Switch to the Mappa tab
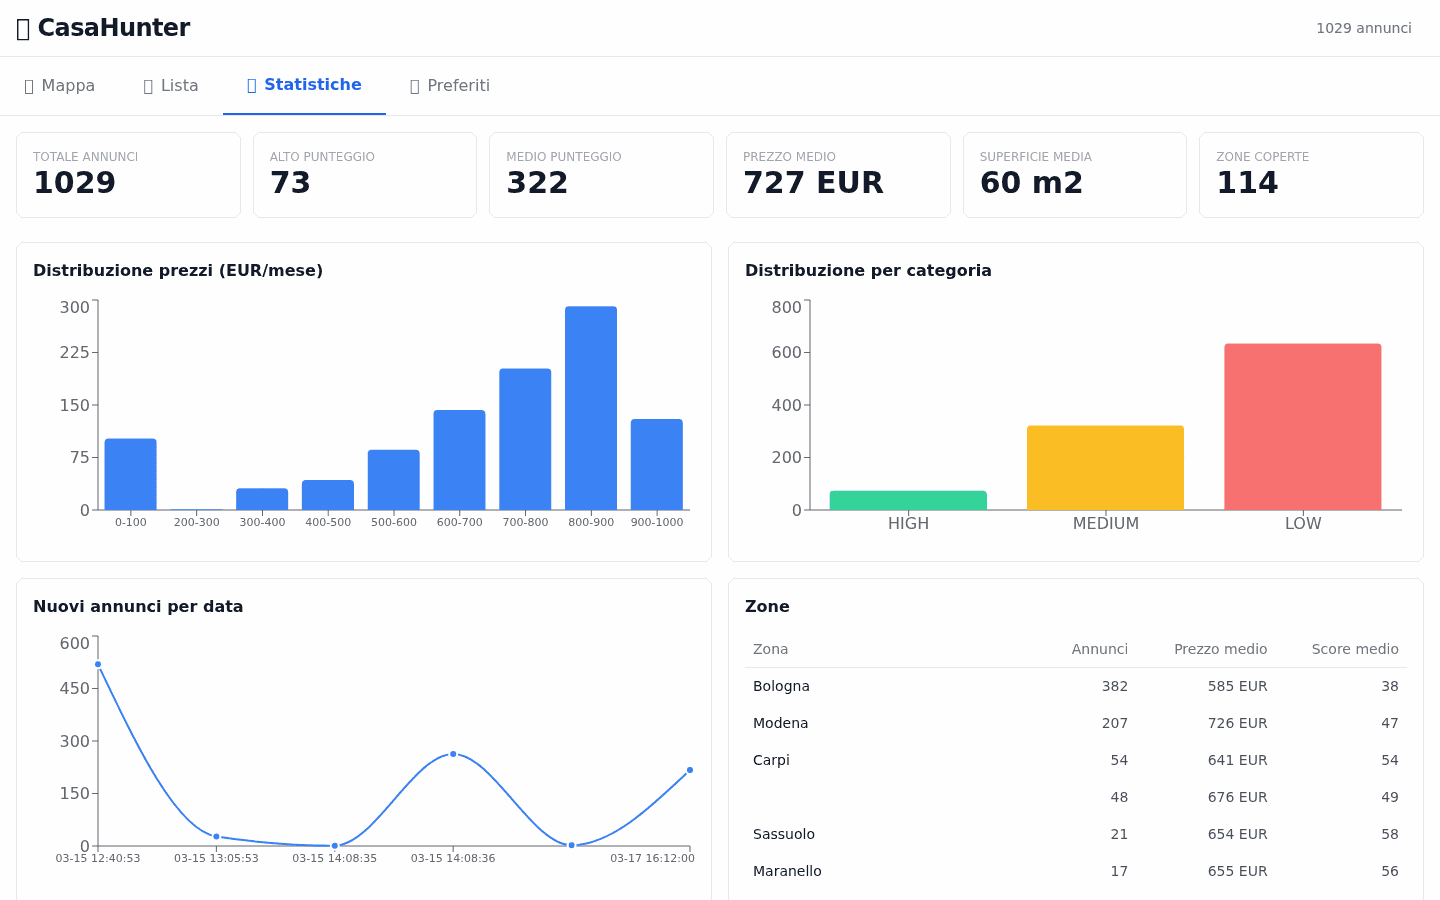Image resolution: width=1440 pixels, height=900 pixels. tap(60, 86)
